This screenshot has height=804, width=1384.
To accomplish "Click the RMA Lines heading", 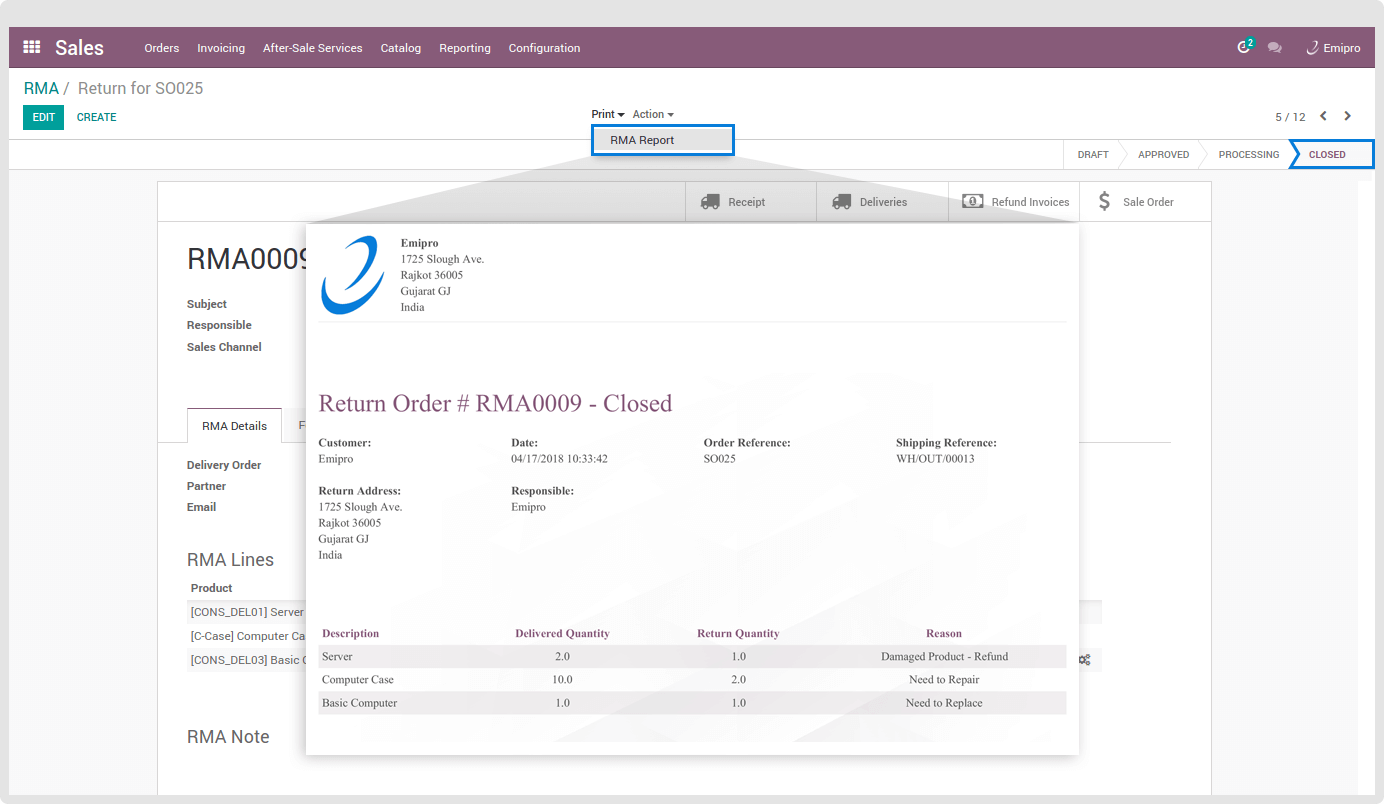I will click(x=230, y=560).
